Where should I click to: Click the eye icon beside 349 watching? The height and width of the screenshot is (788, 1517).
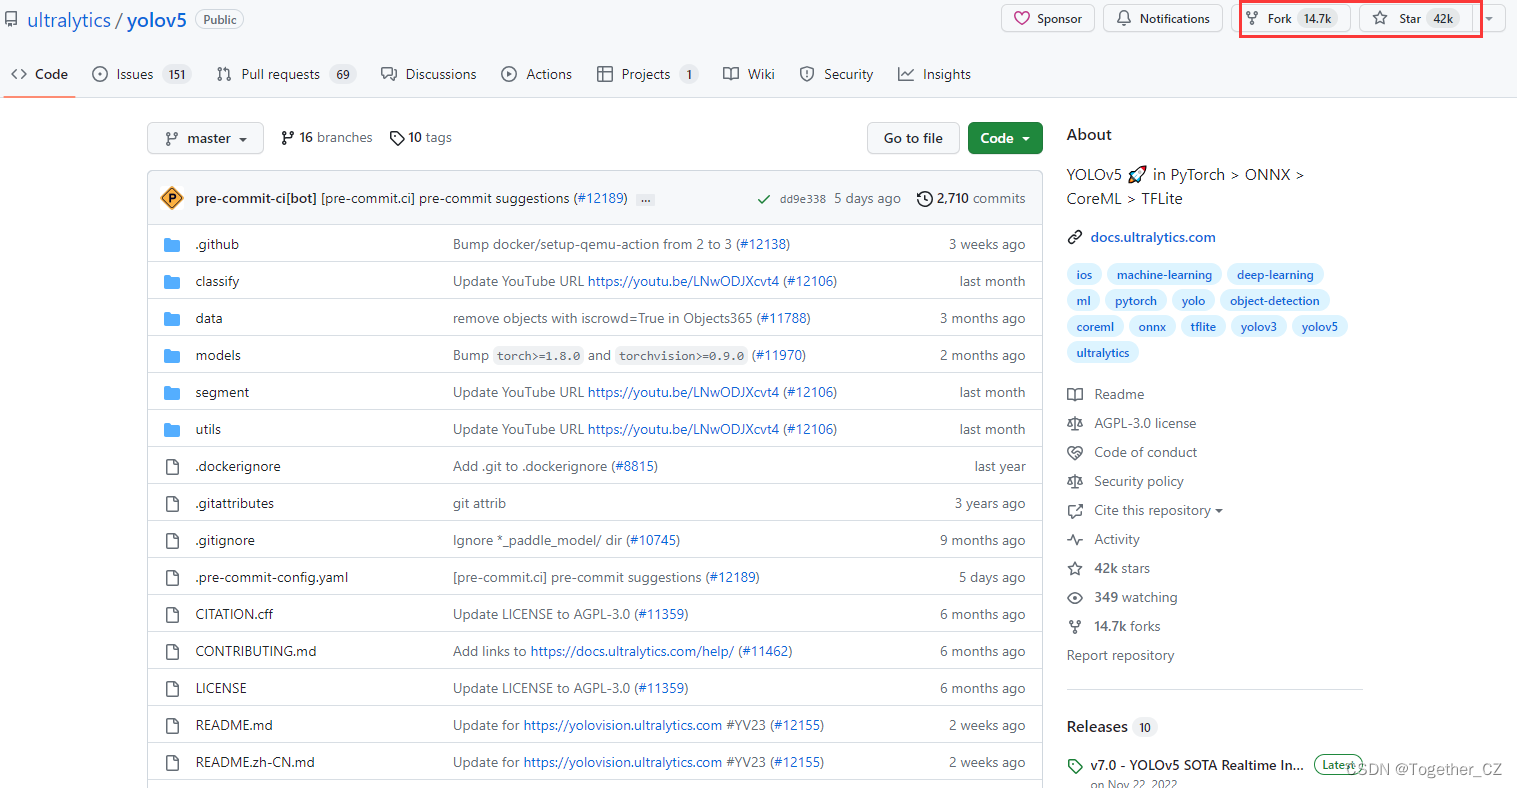(x=1075, y=598)
